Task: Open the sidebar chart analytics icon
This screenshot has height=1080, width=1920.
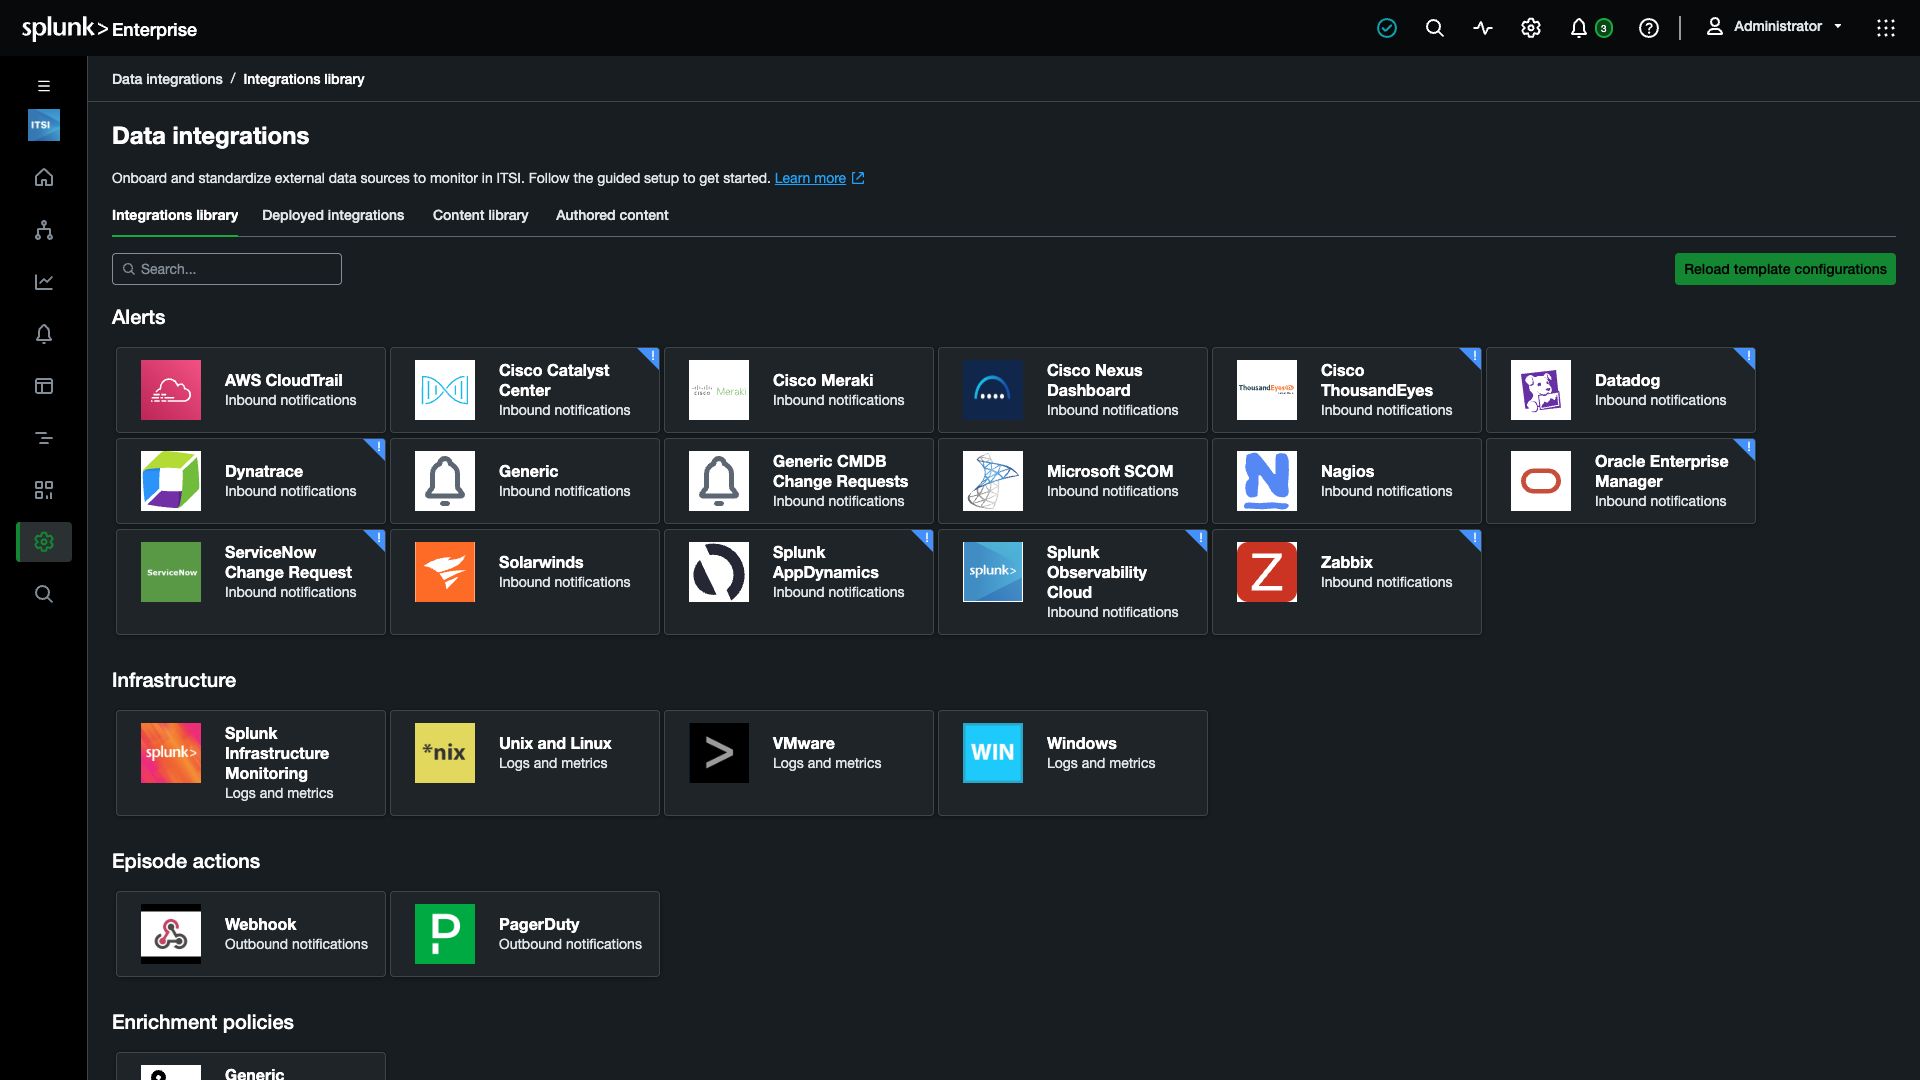Action: coord(43,282)
